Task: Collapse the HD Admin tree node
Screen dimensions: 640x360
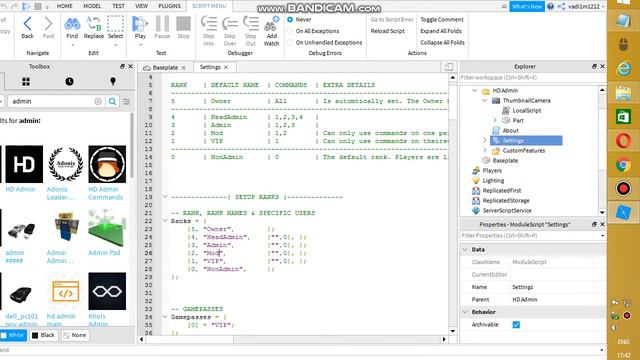Action: coord(474,91)
